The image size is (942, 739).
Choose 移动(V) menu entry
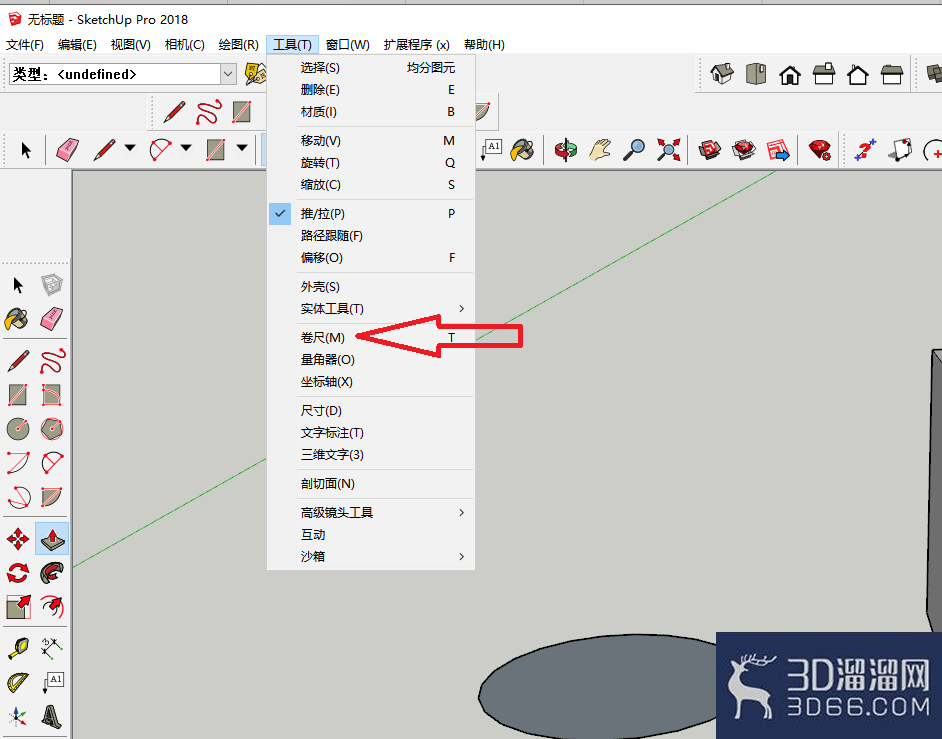[371, 141]
